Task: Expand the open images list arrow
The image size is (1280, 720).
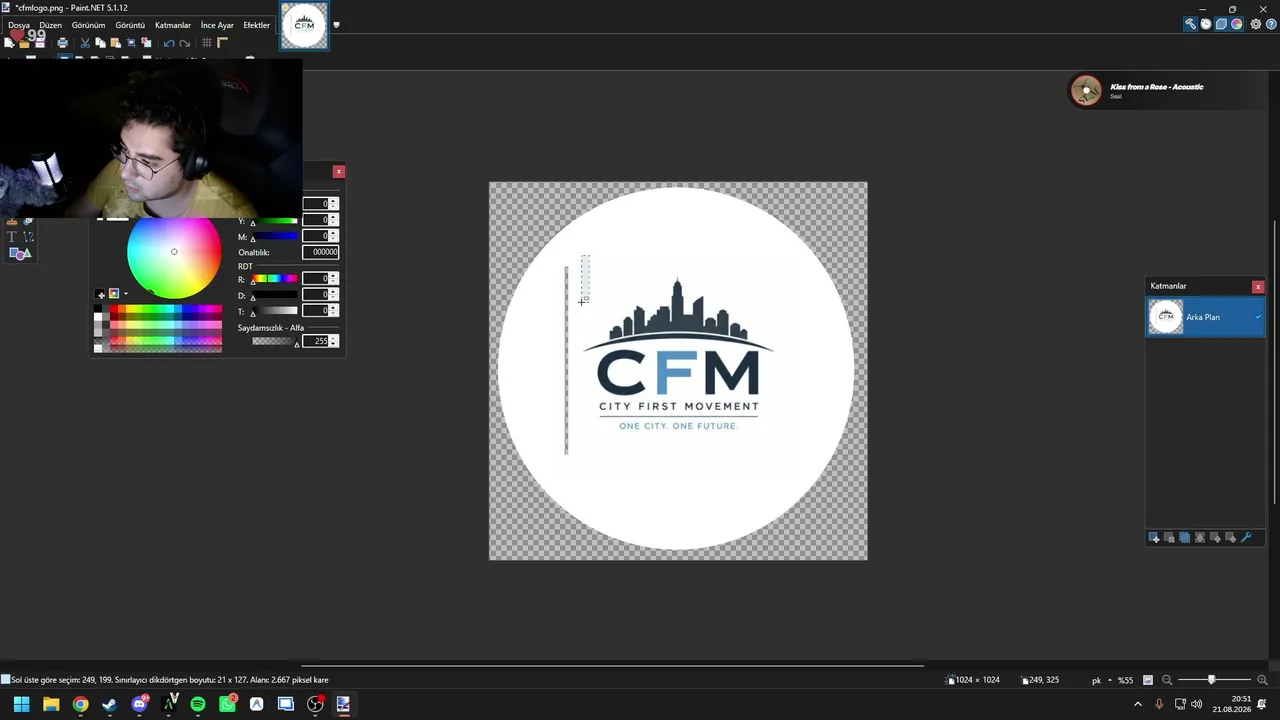Action: [336, 25]
